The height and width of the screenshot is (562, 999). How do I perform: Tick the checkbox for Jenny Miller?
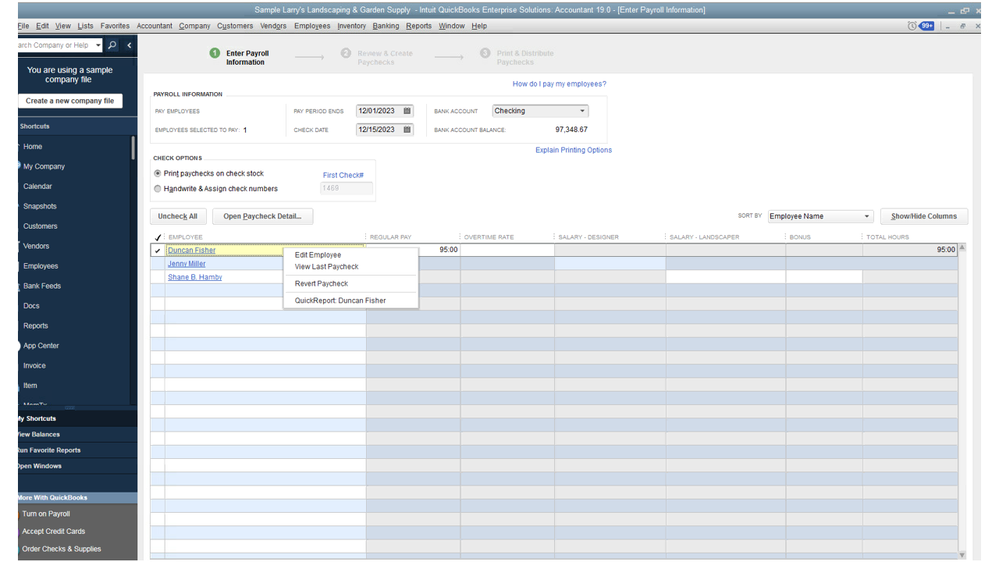point(157,264)
